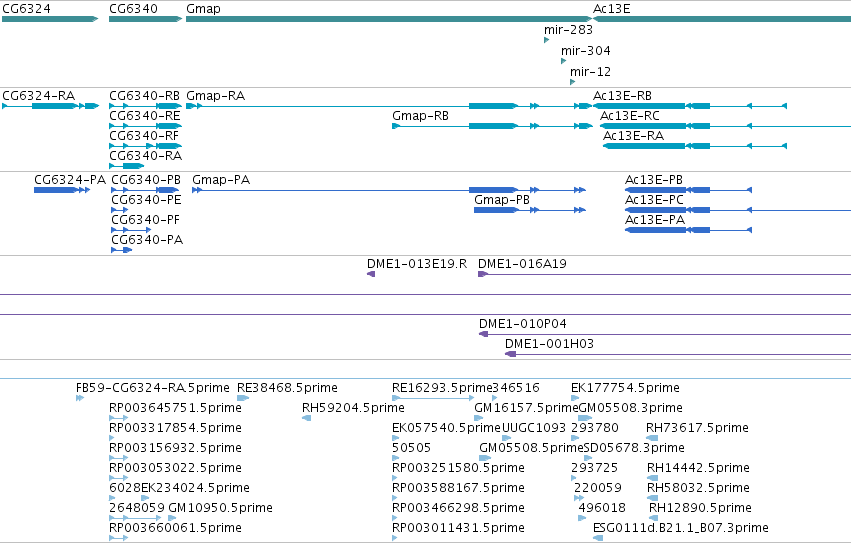Click BAC clone DME1-013E19.R
Image resolution: width=851 pixels, height=543 pixels.
tap(417, 264)
